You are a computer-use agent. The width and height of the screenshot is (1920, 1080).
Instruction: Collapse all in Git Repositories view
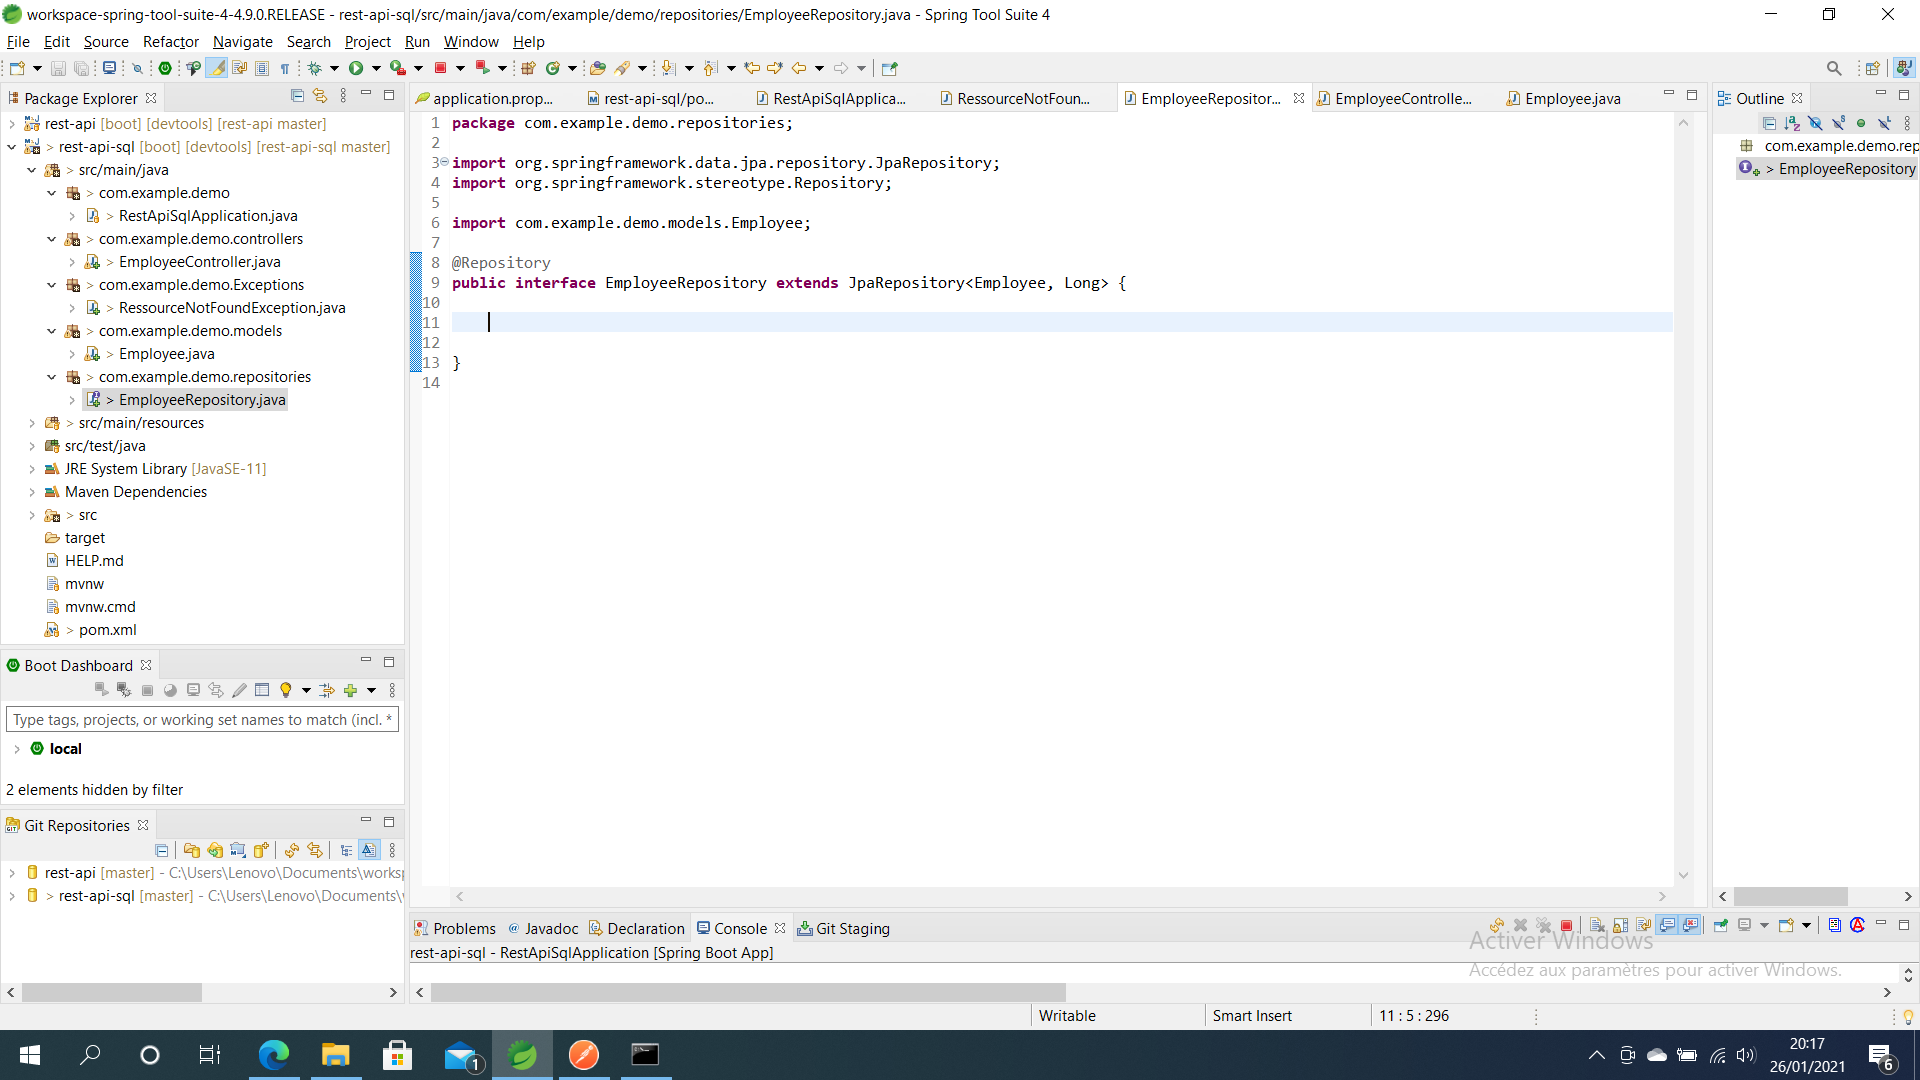tap(161, 850)
